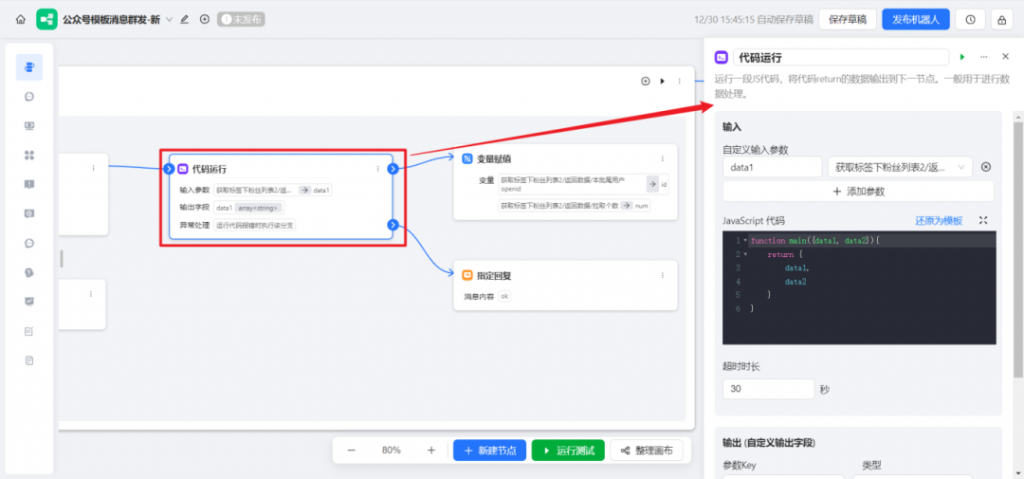Start test with 运行测试 button
The height and width of the screenshot is (479, 1024).
[x=568, y=450]
